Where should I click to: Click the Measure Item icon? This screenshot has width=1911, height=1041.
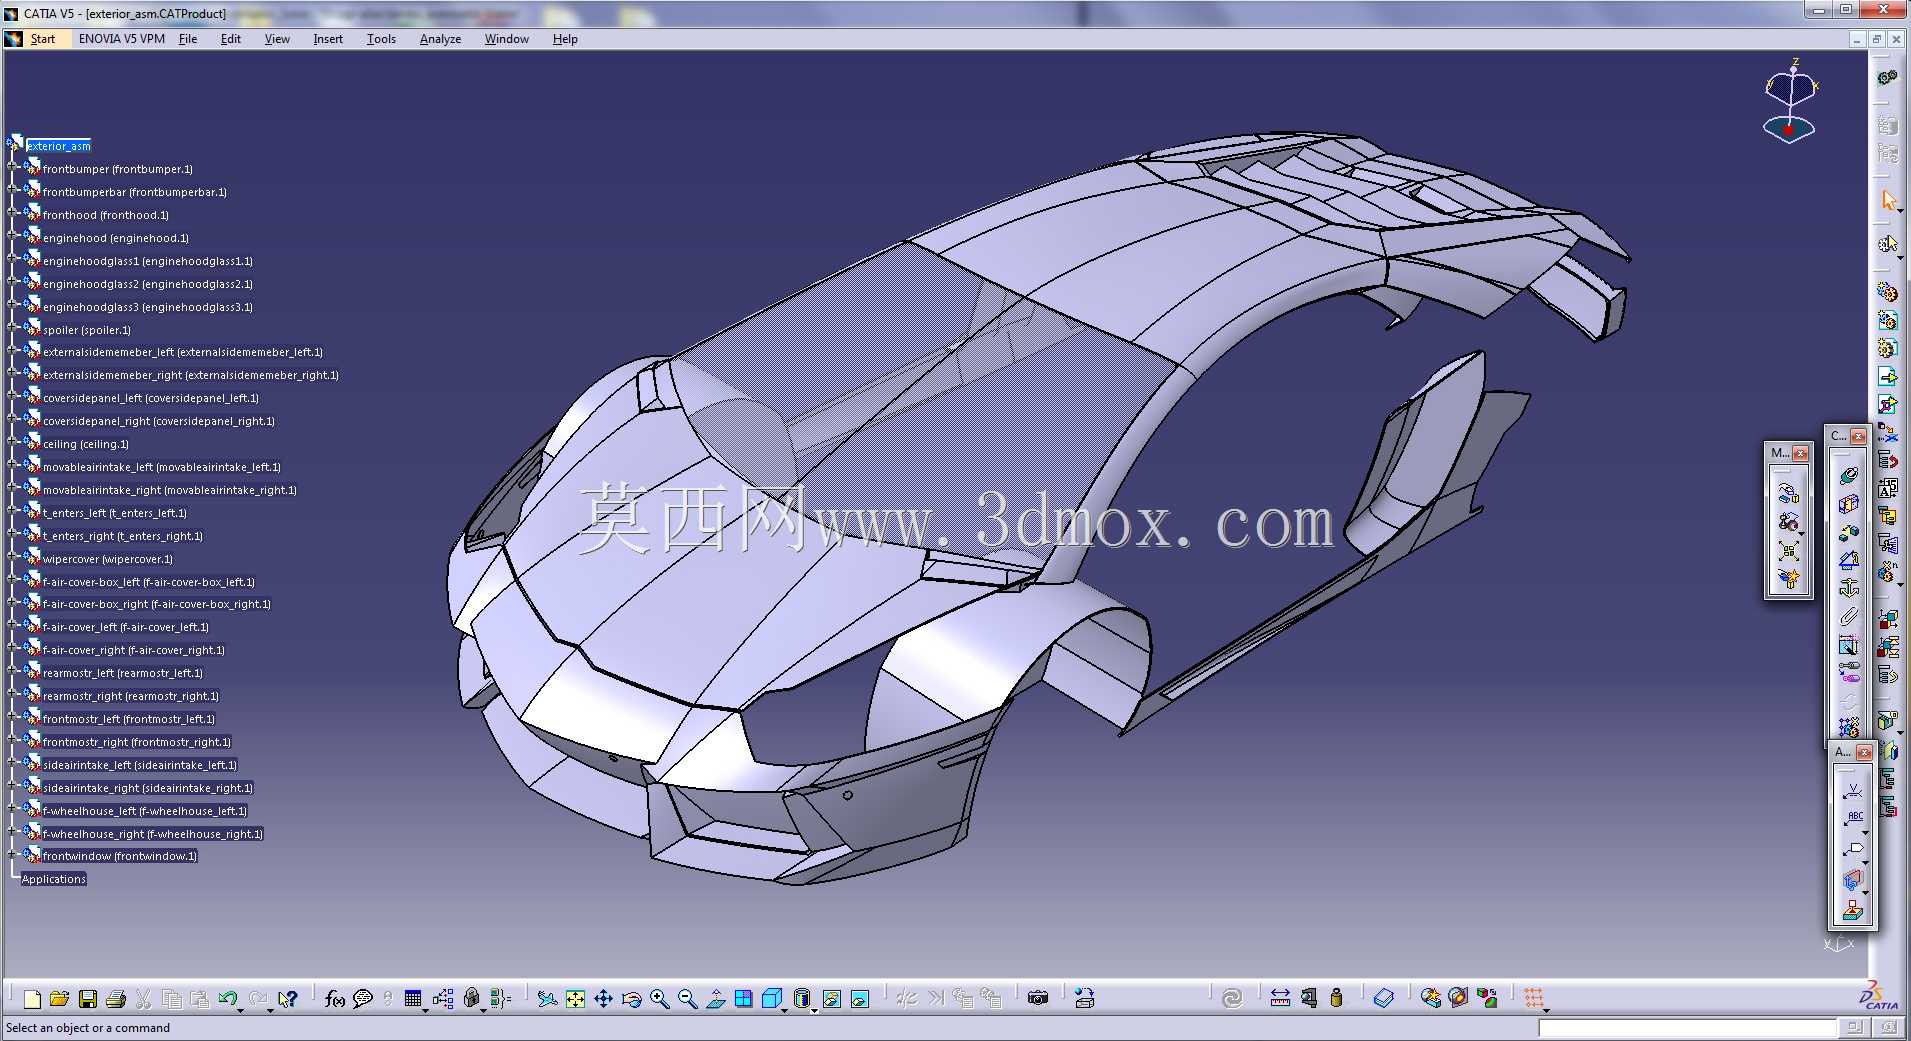(1308, 998)
